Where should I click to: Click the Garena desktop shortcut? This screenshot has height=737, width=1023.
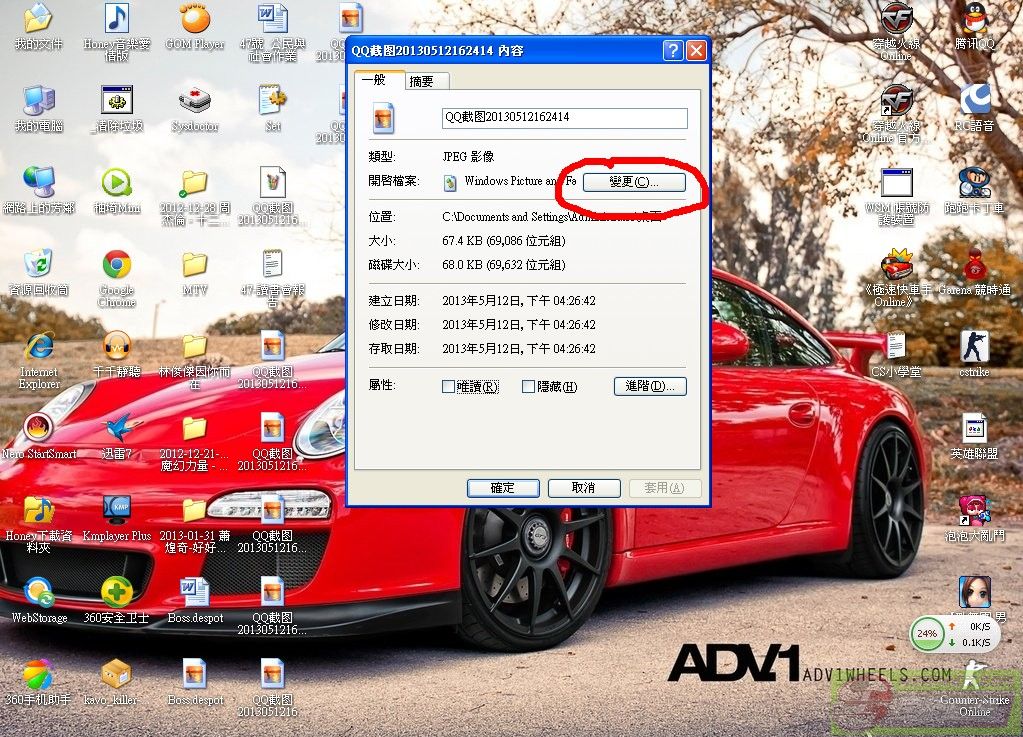coord(975,266)
